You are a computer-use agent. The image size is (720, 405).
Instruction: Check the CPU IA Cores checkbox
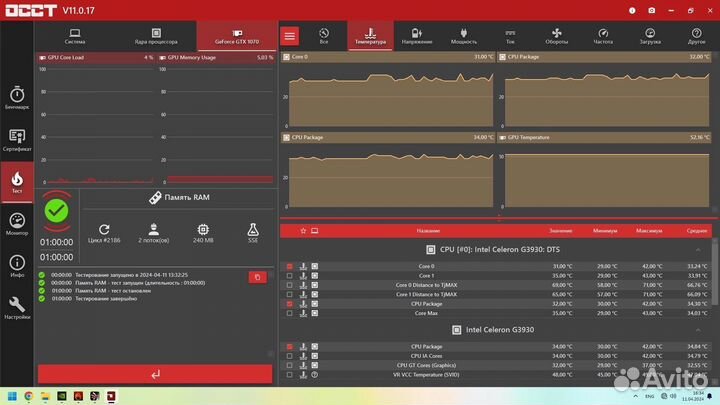pos(289,356)
